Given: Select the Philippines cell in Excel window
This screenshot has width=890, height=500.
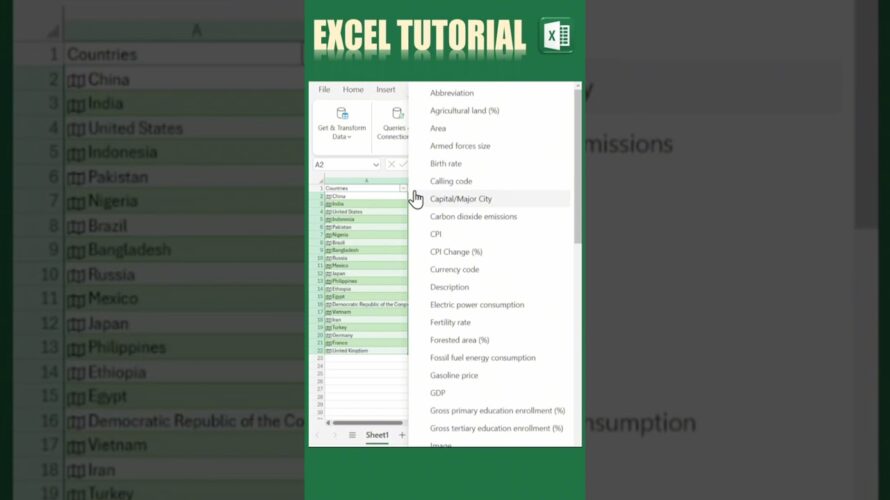Looking at the screenshot, I should click(366, 281).
